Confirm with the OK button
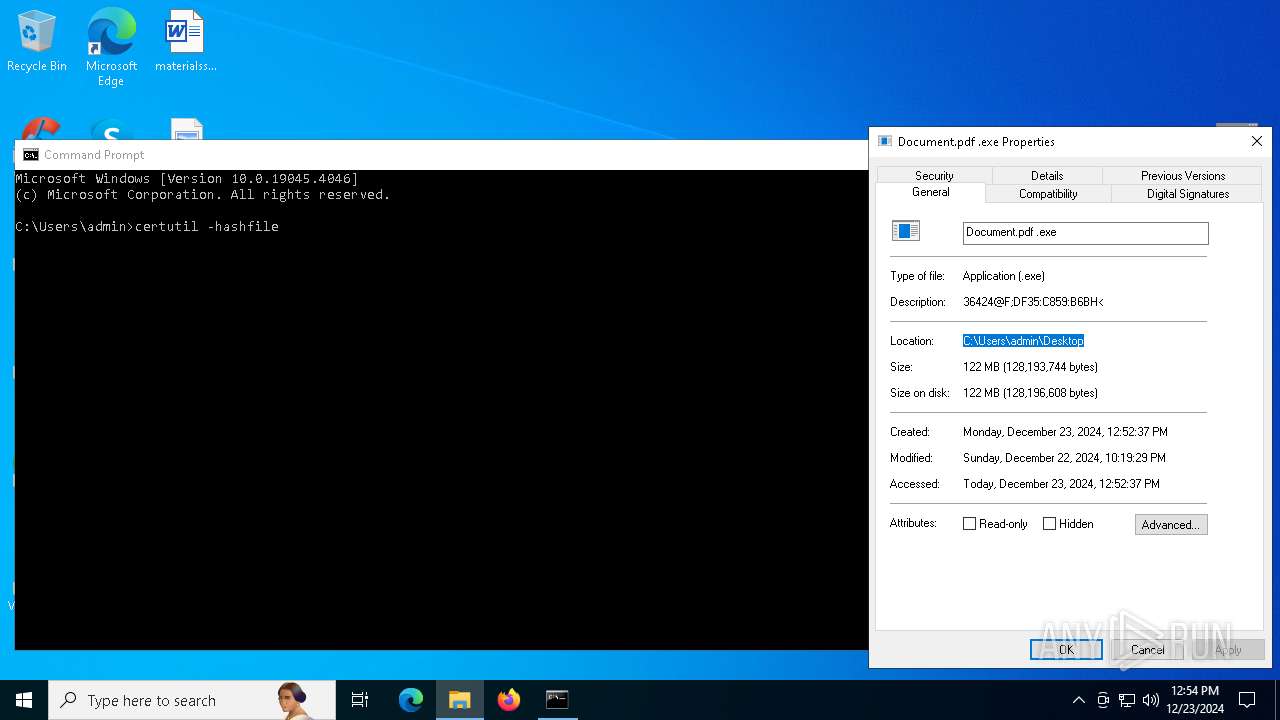 [1066, 649]
